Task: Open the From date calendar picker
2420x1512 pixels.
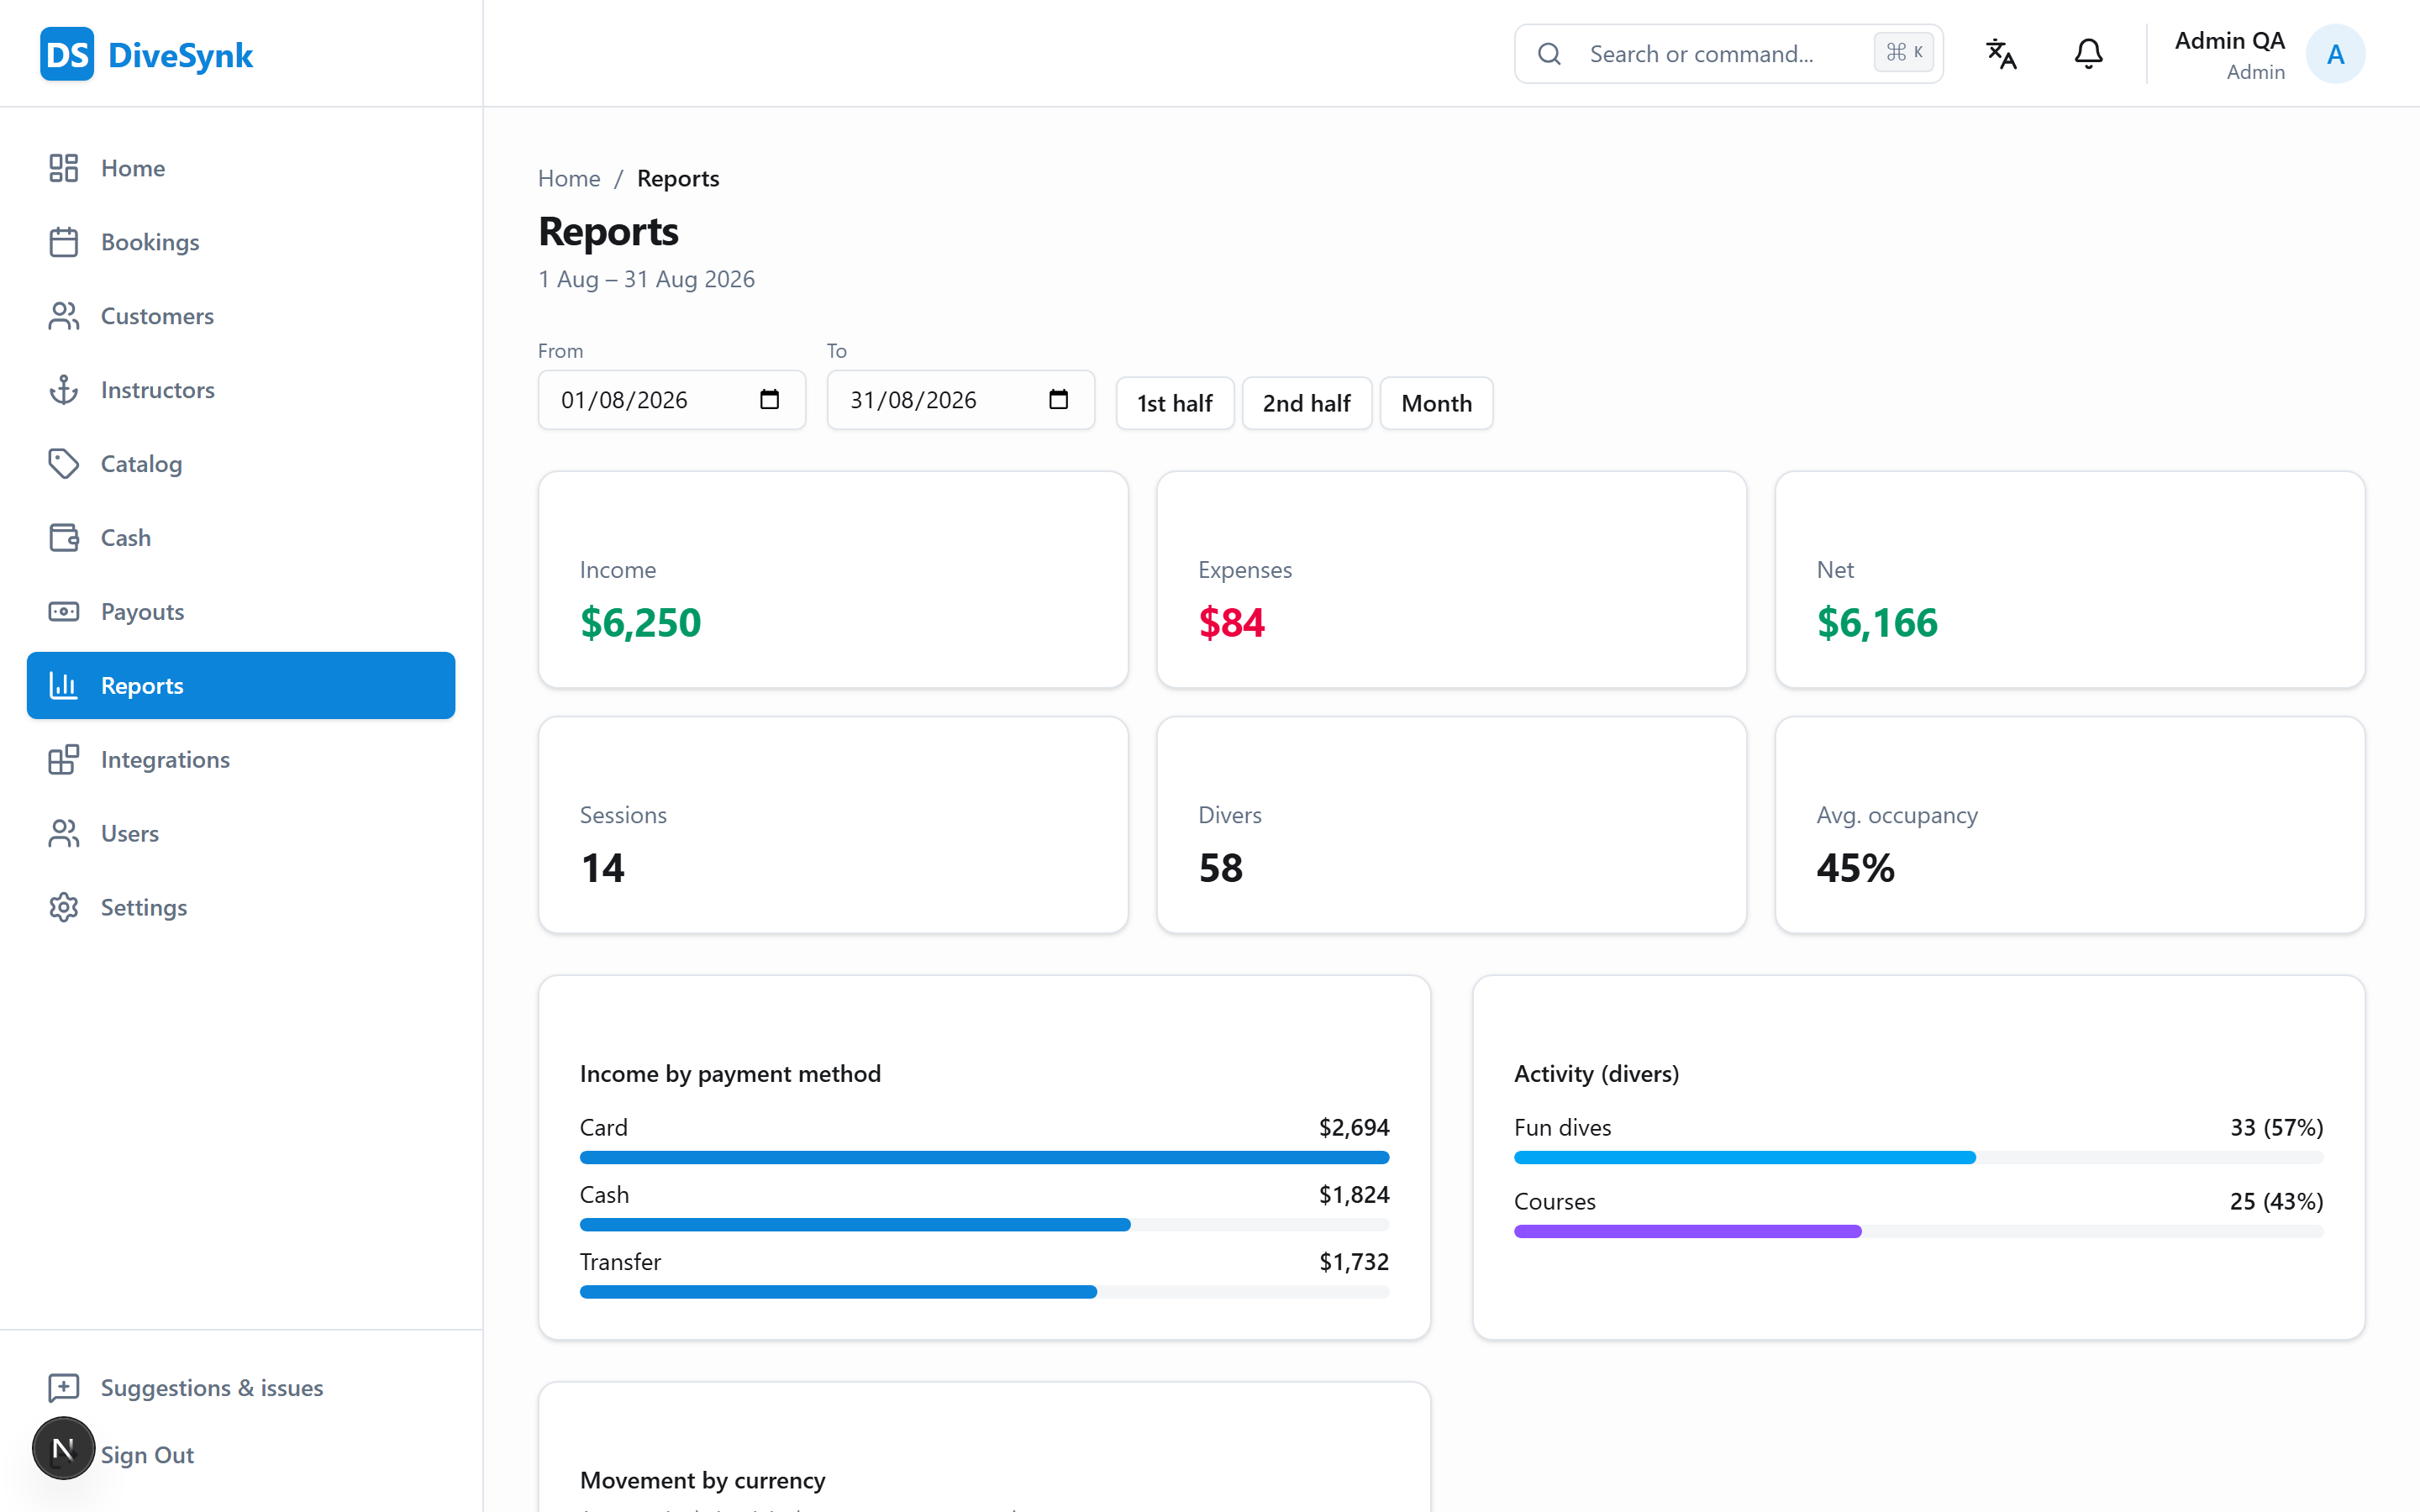Action: [769, 400]
